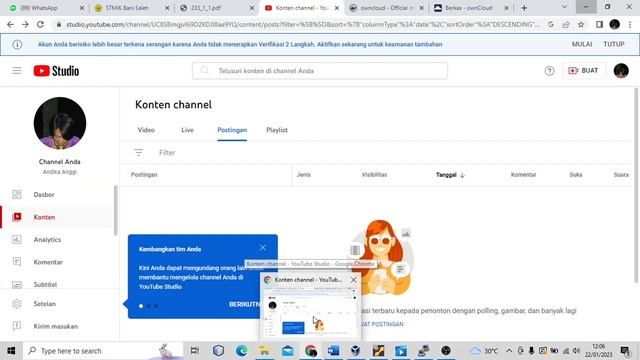This screenshot has width=640, height=360.
Task: Open the tab search dropdown arrow
Action: coord(564,7)
